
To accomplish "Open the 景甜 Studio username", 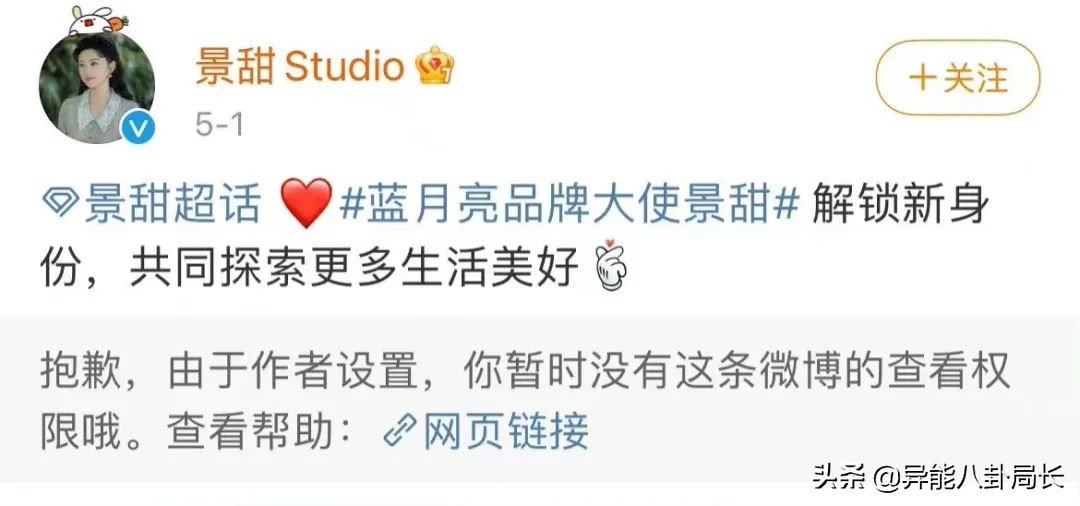I will pos(300,67).
